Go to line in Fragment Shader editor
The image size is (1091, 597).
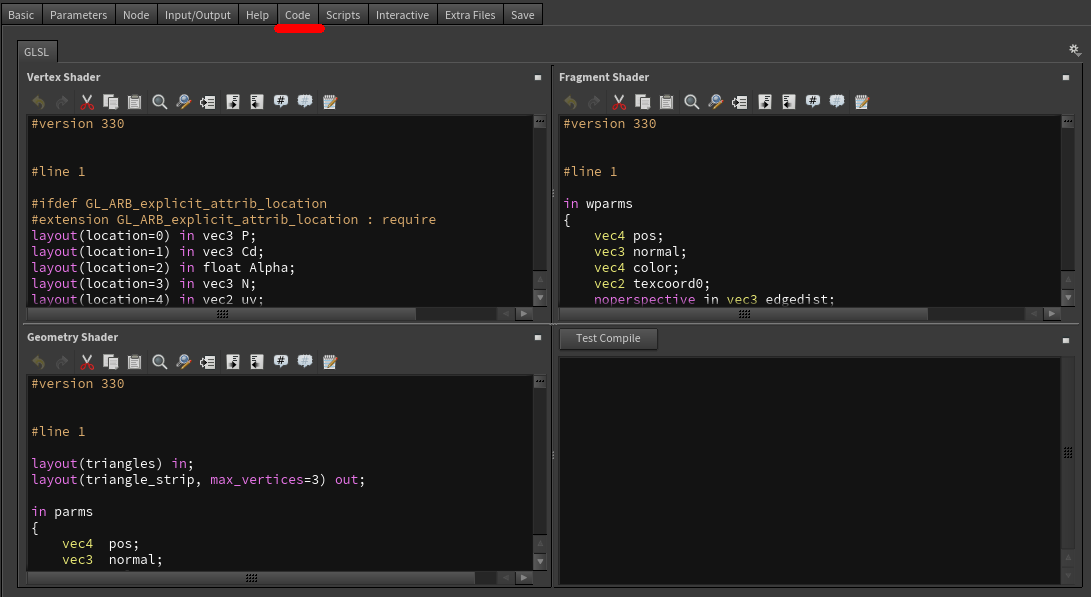[740, 102]
